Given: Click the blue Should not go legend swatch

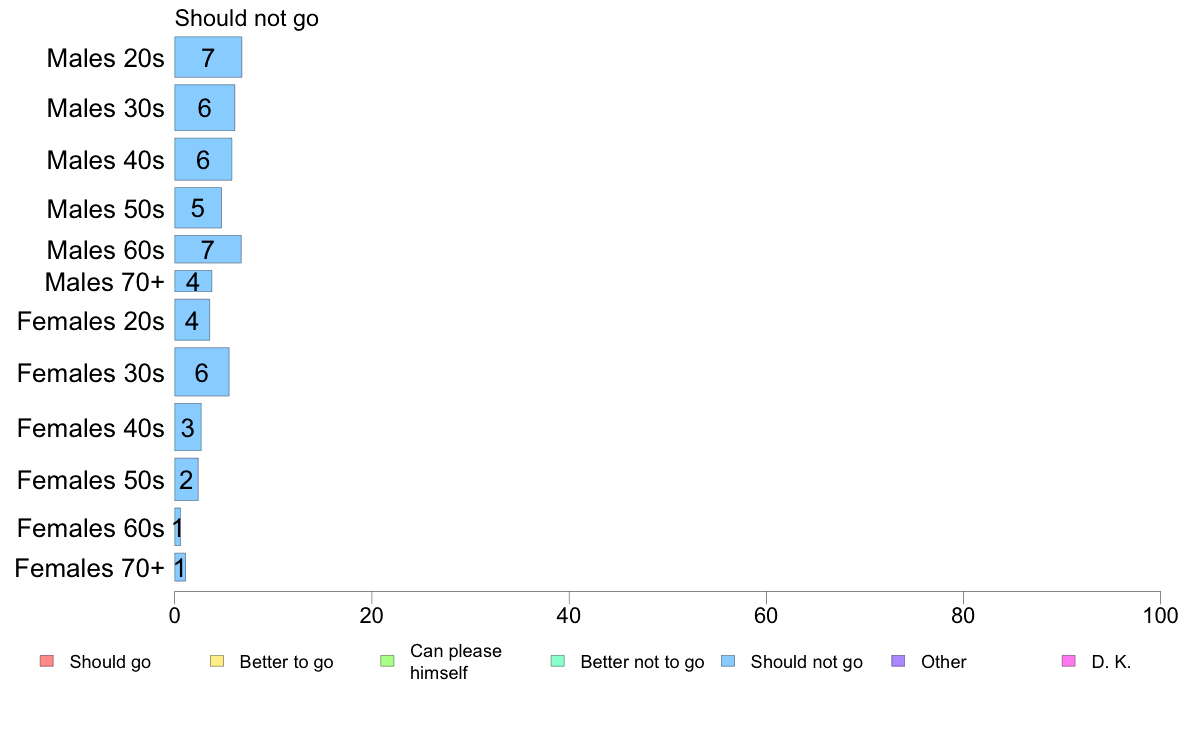Looking at the screenshot, I should [728, 661].
